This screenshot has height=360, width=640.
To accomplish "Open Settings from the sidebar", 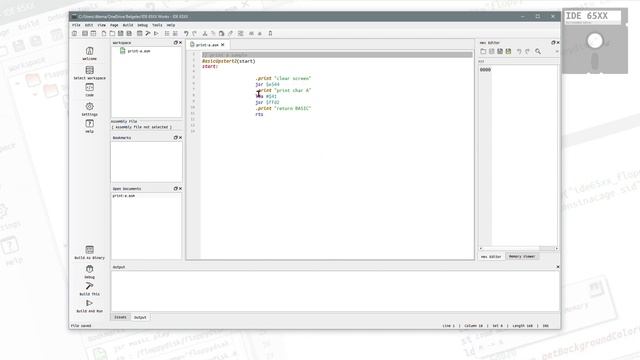I will (89, 109).
